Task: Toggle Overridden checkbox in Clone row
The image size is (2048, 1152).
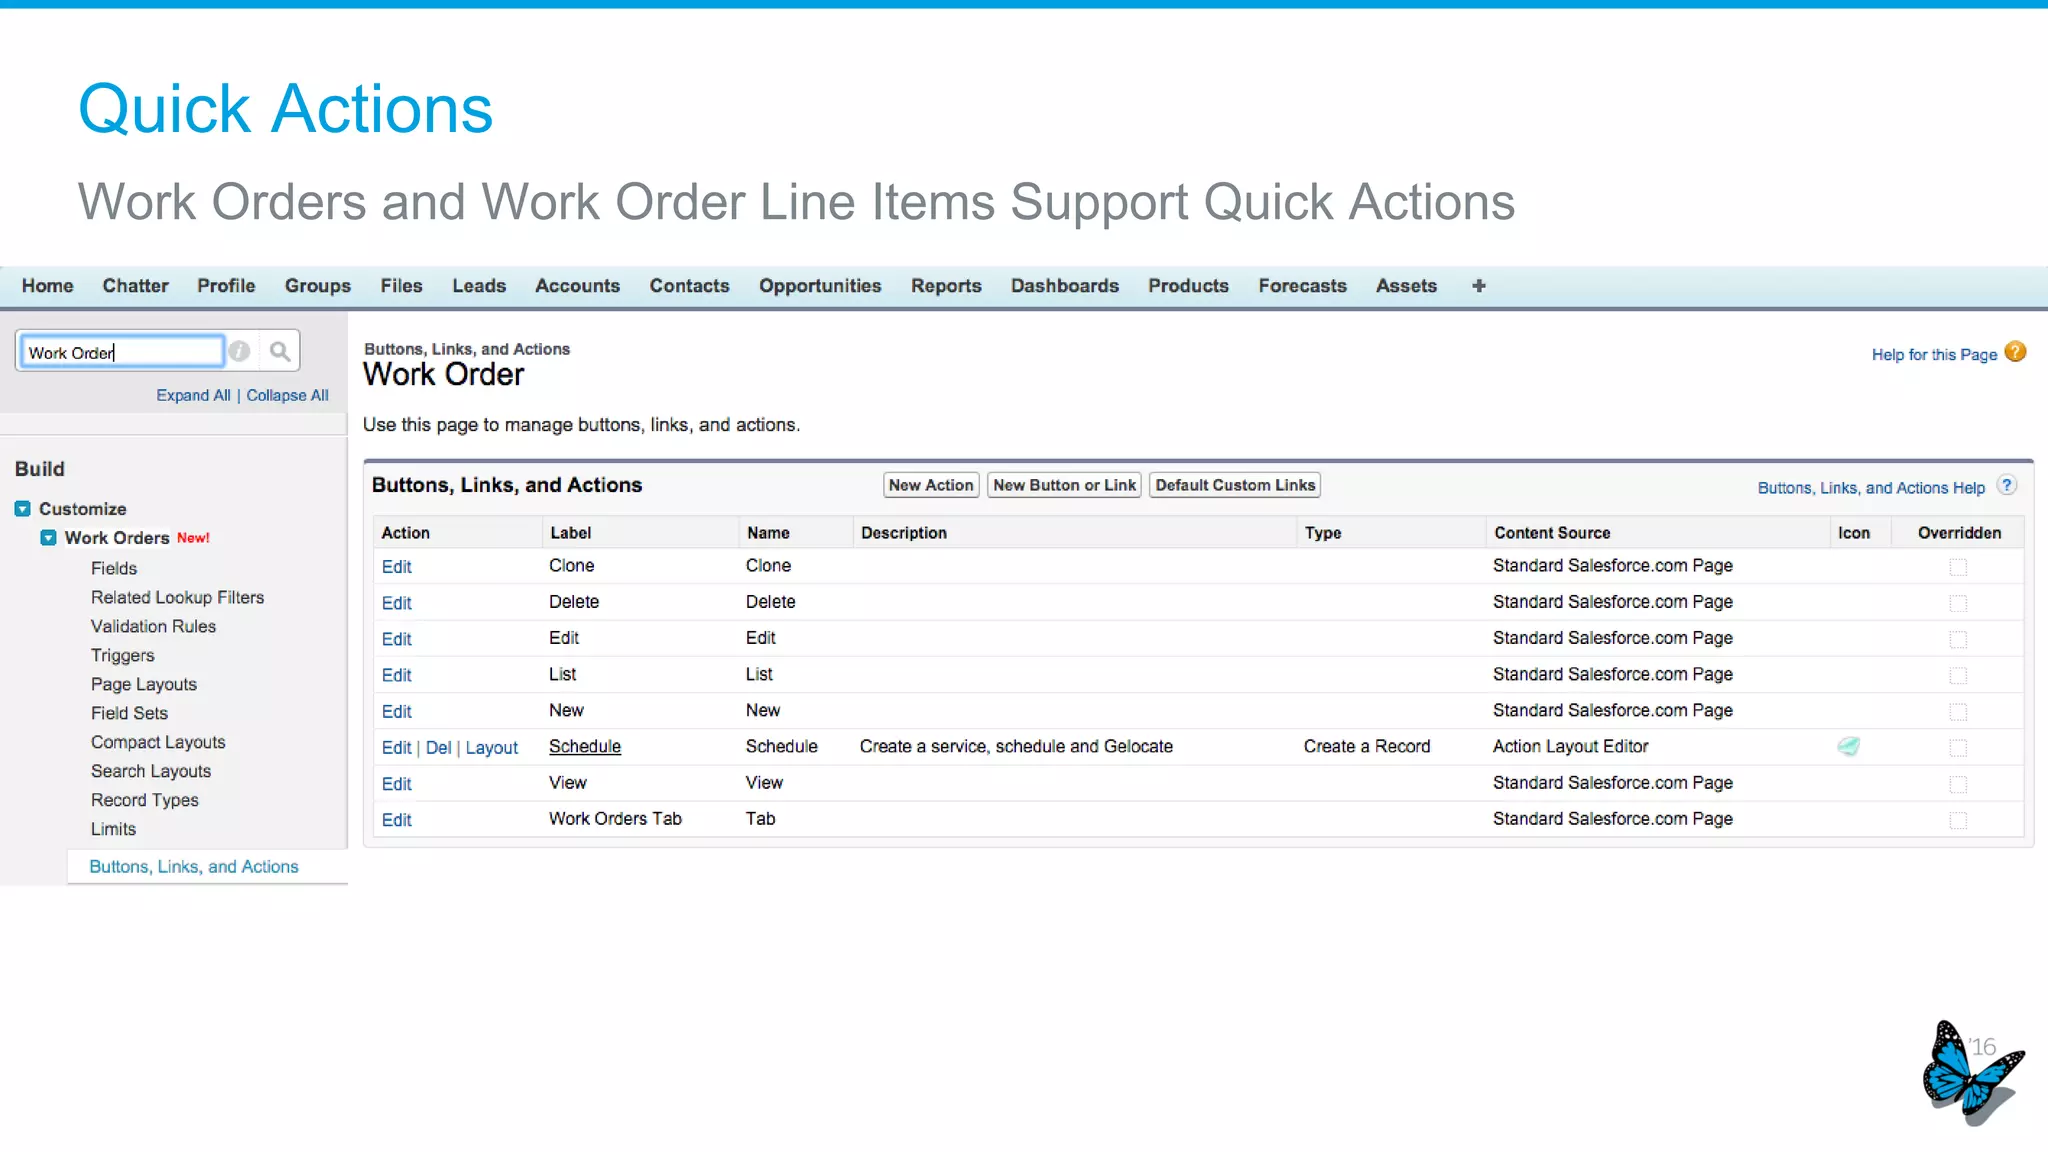Action: click(1958, 567)
